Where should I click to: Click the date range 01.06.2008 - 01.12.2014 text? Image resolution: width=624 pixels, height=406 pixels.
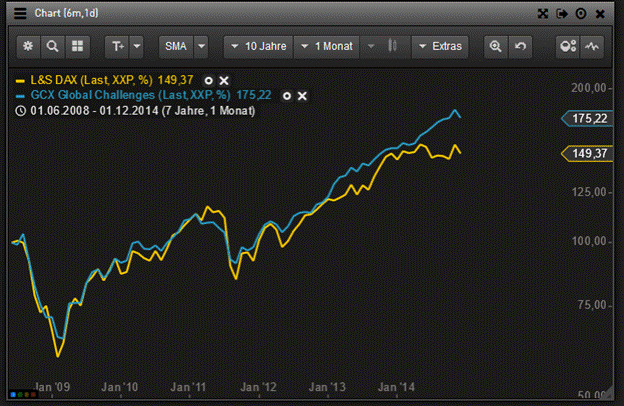143,111
